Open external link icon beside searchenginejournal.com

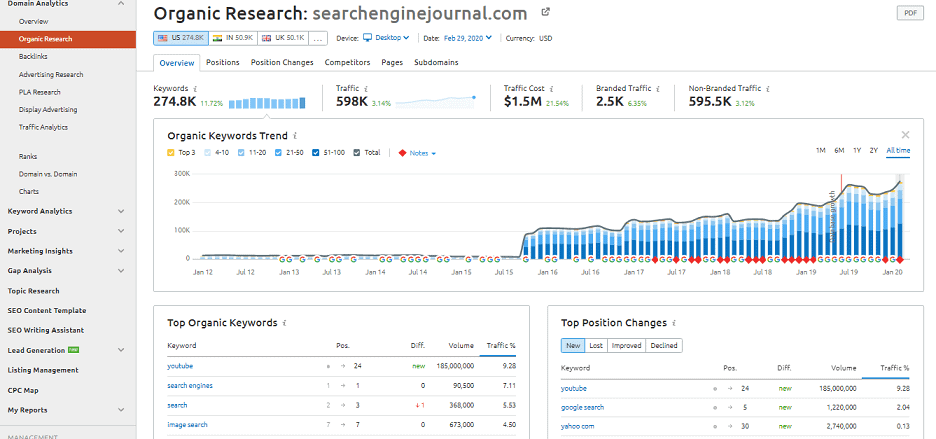click(x=545, y=12)
